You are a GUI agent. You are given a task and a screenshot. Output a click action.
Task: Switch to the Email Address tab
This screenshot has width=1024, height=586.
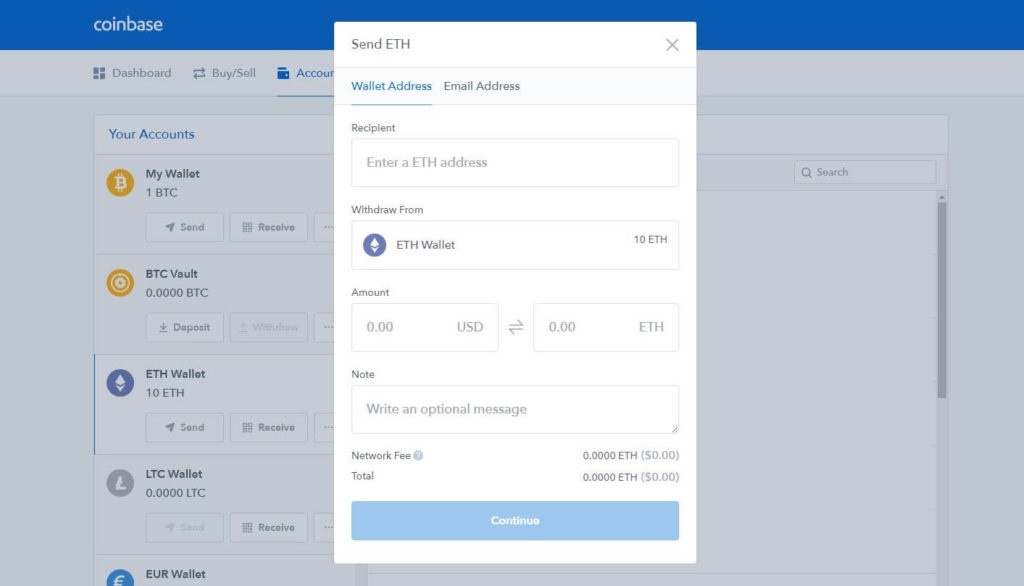coord(482,86)
